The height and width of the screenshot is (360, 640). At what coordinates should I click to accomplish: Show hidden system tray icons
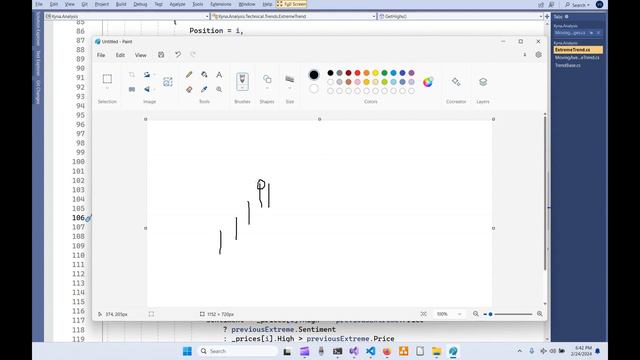tap(519, 351)
